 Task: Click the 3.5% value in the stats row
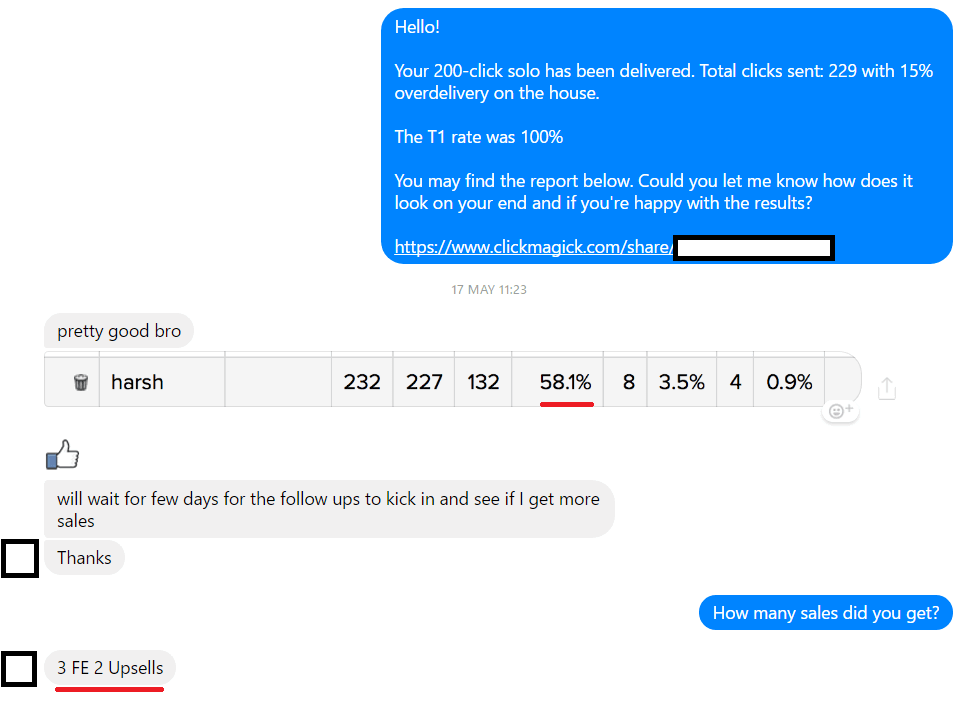[x=682, y=382]
